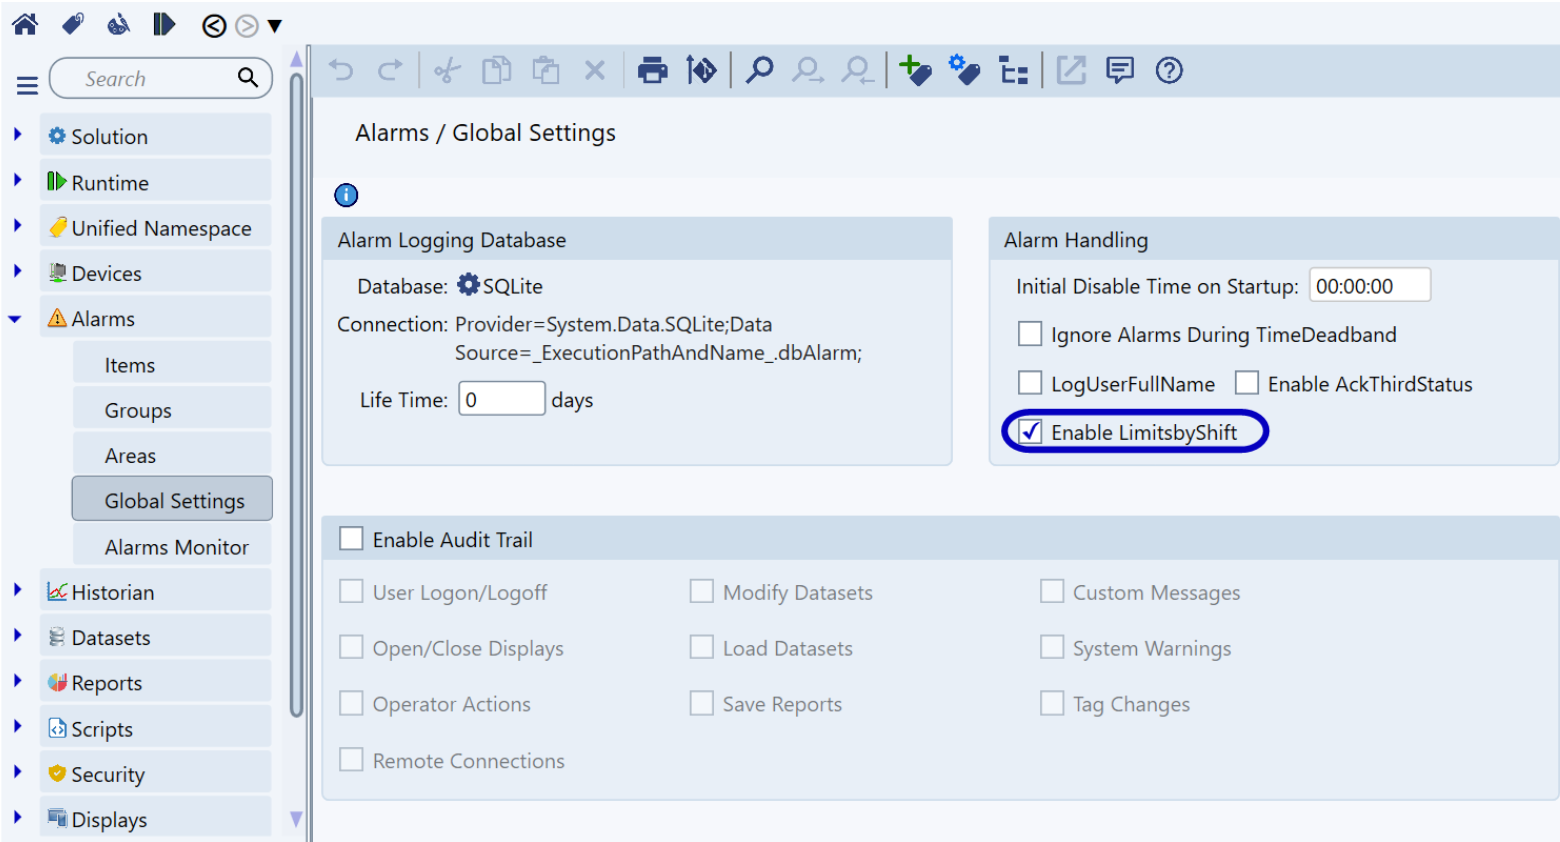The image size is (1560, 842).
Task: Select Groups under Alarms
Action: [172, 410]
